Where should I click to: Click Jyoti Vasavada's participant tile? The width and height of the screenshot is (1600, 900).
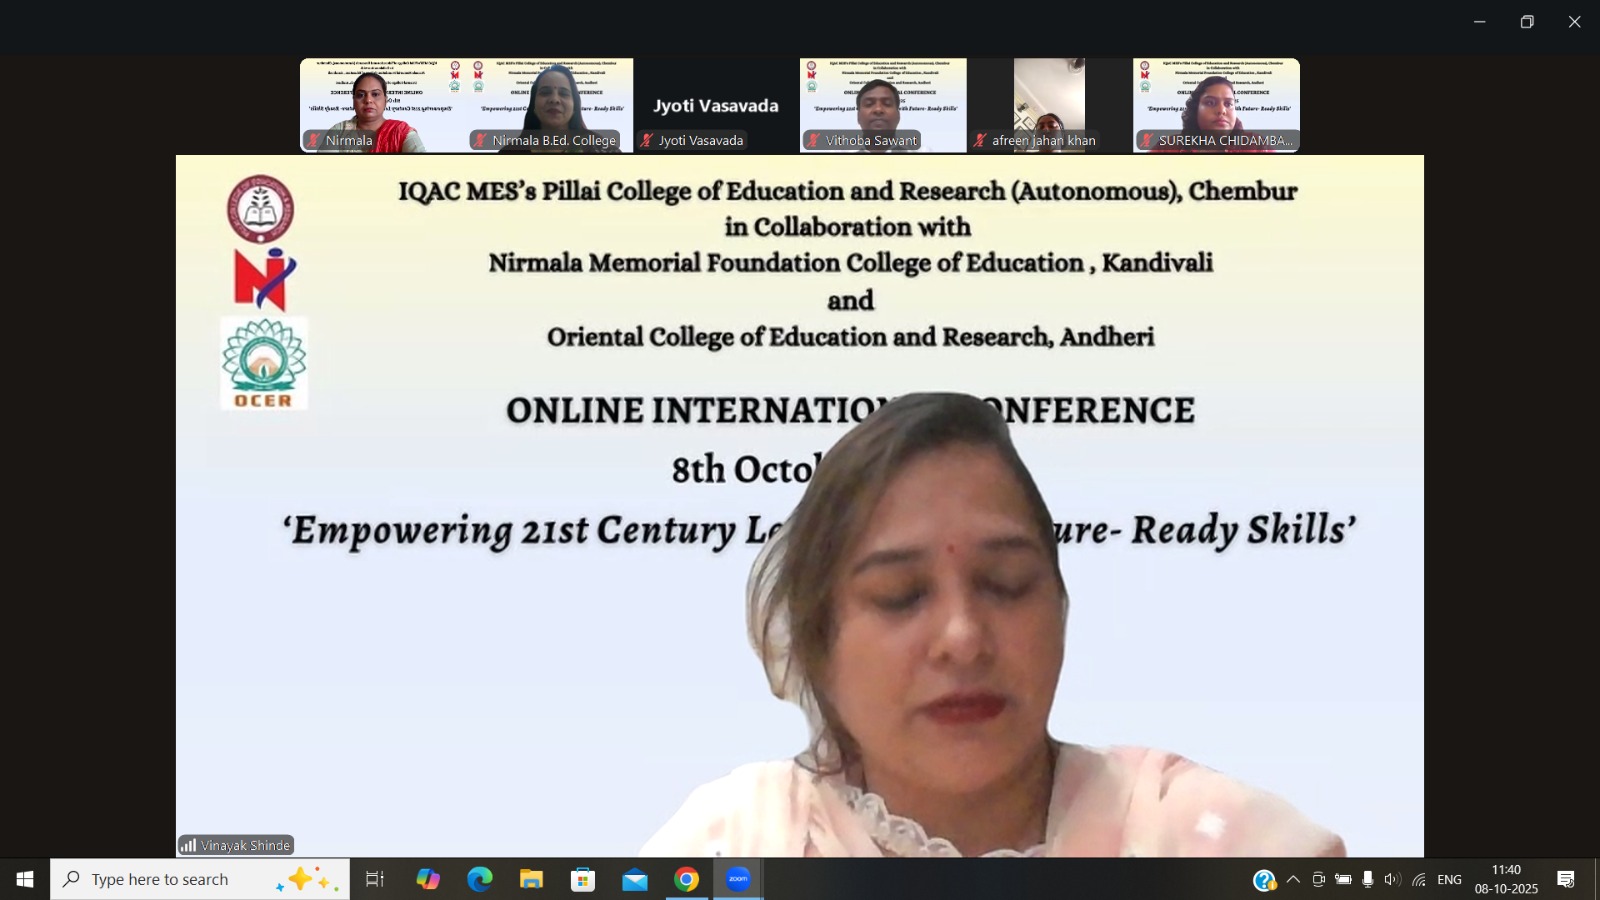tap(716, 104)
